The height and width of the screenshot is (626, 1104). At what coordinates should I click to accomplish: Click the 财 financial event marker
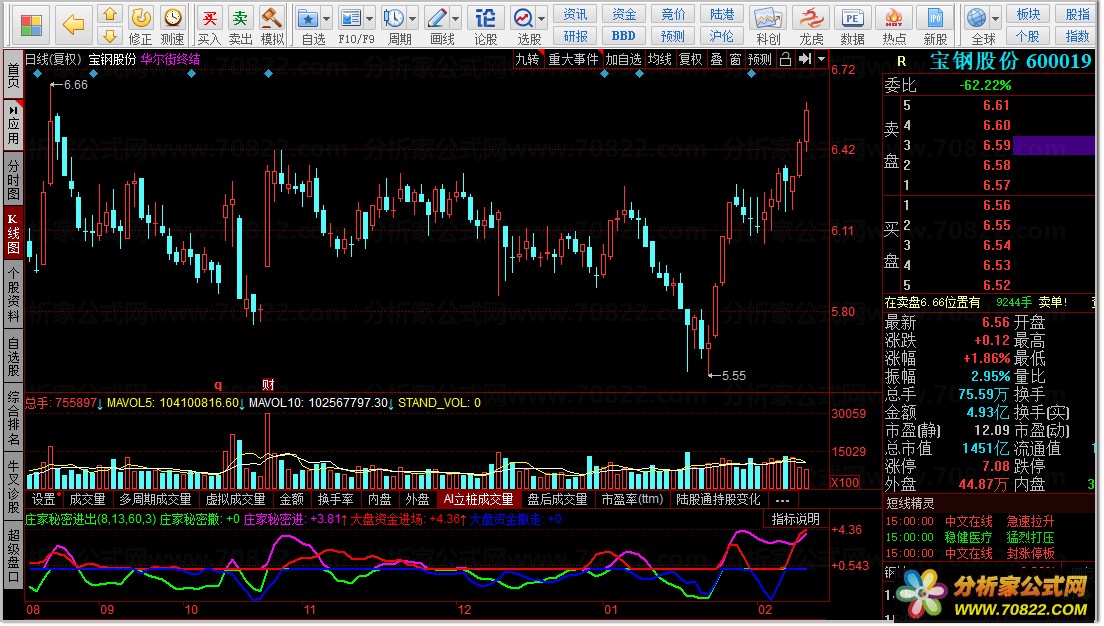click(268, 384)
